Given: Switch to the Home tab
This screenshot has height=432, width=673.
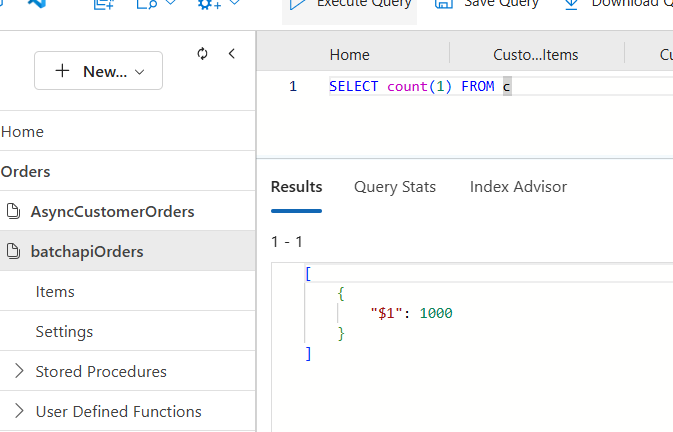Looking at the screenshot, I should pos(349,55).
